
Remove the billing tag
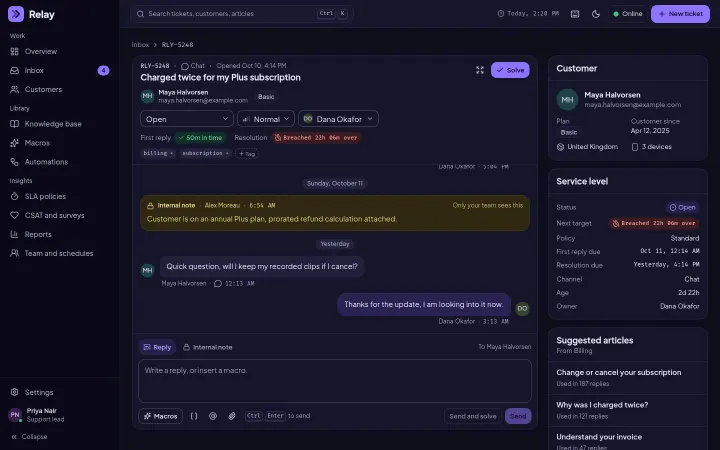[172, 153]
